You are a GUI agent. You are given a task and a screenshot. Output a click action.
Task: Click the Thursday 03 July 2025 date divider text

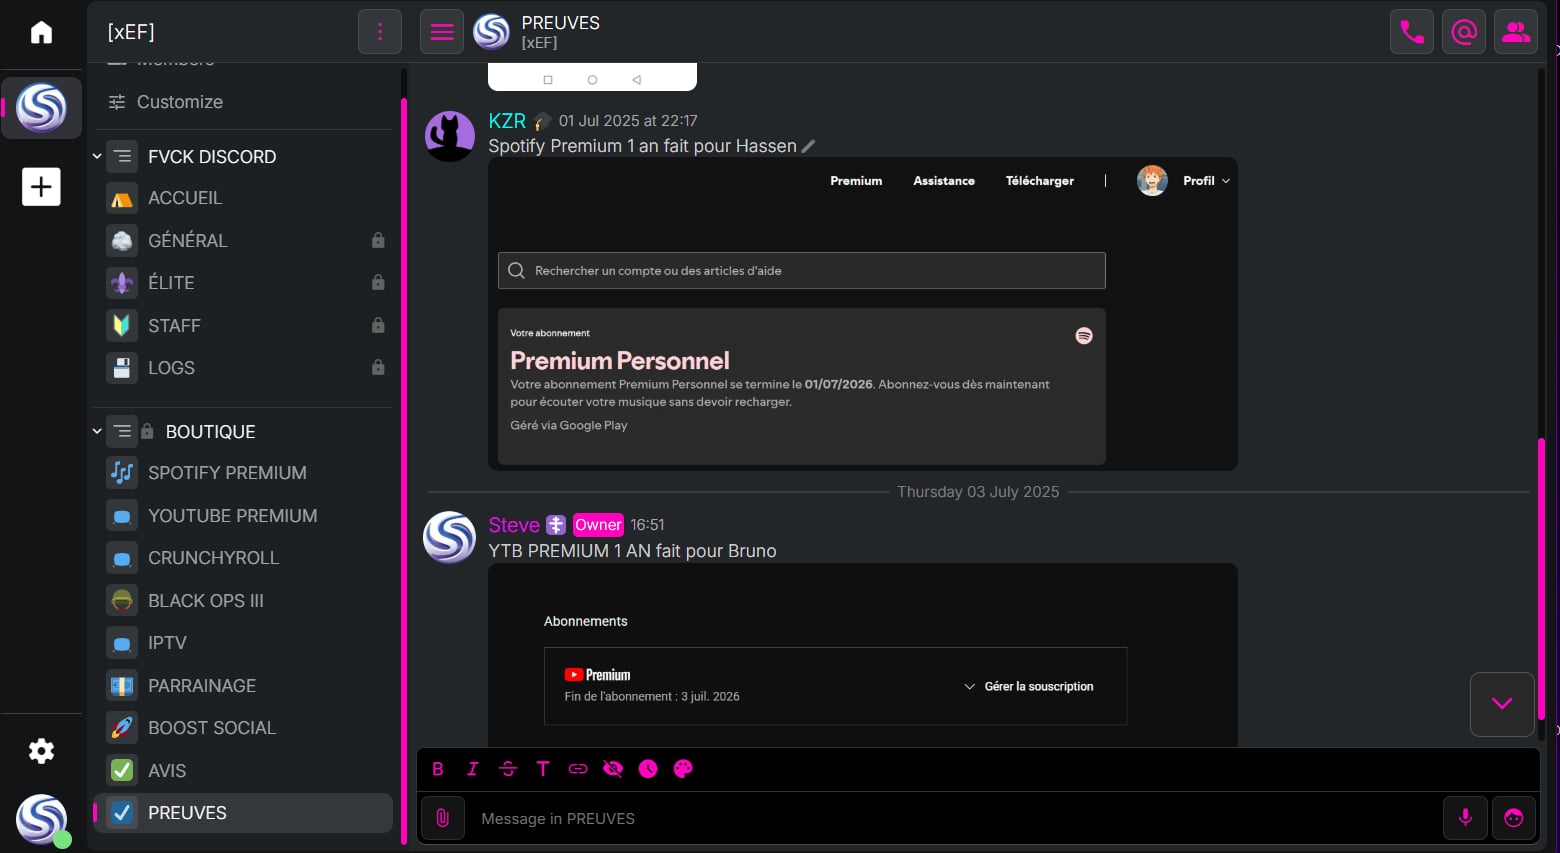click(x=978, y=492)
